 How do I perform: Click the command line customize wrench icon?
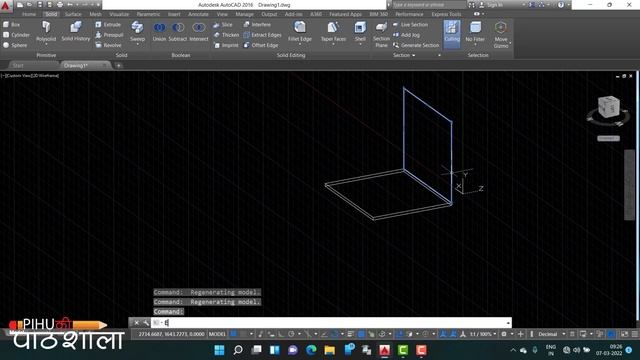(x=146, y=323)
